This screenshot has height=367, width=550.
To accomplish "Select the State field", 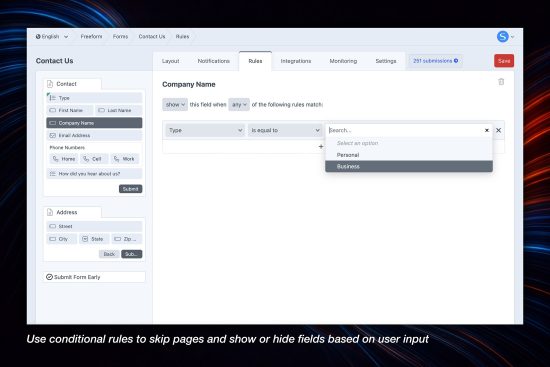I will click(x=94, y=239).
